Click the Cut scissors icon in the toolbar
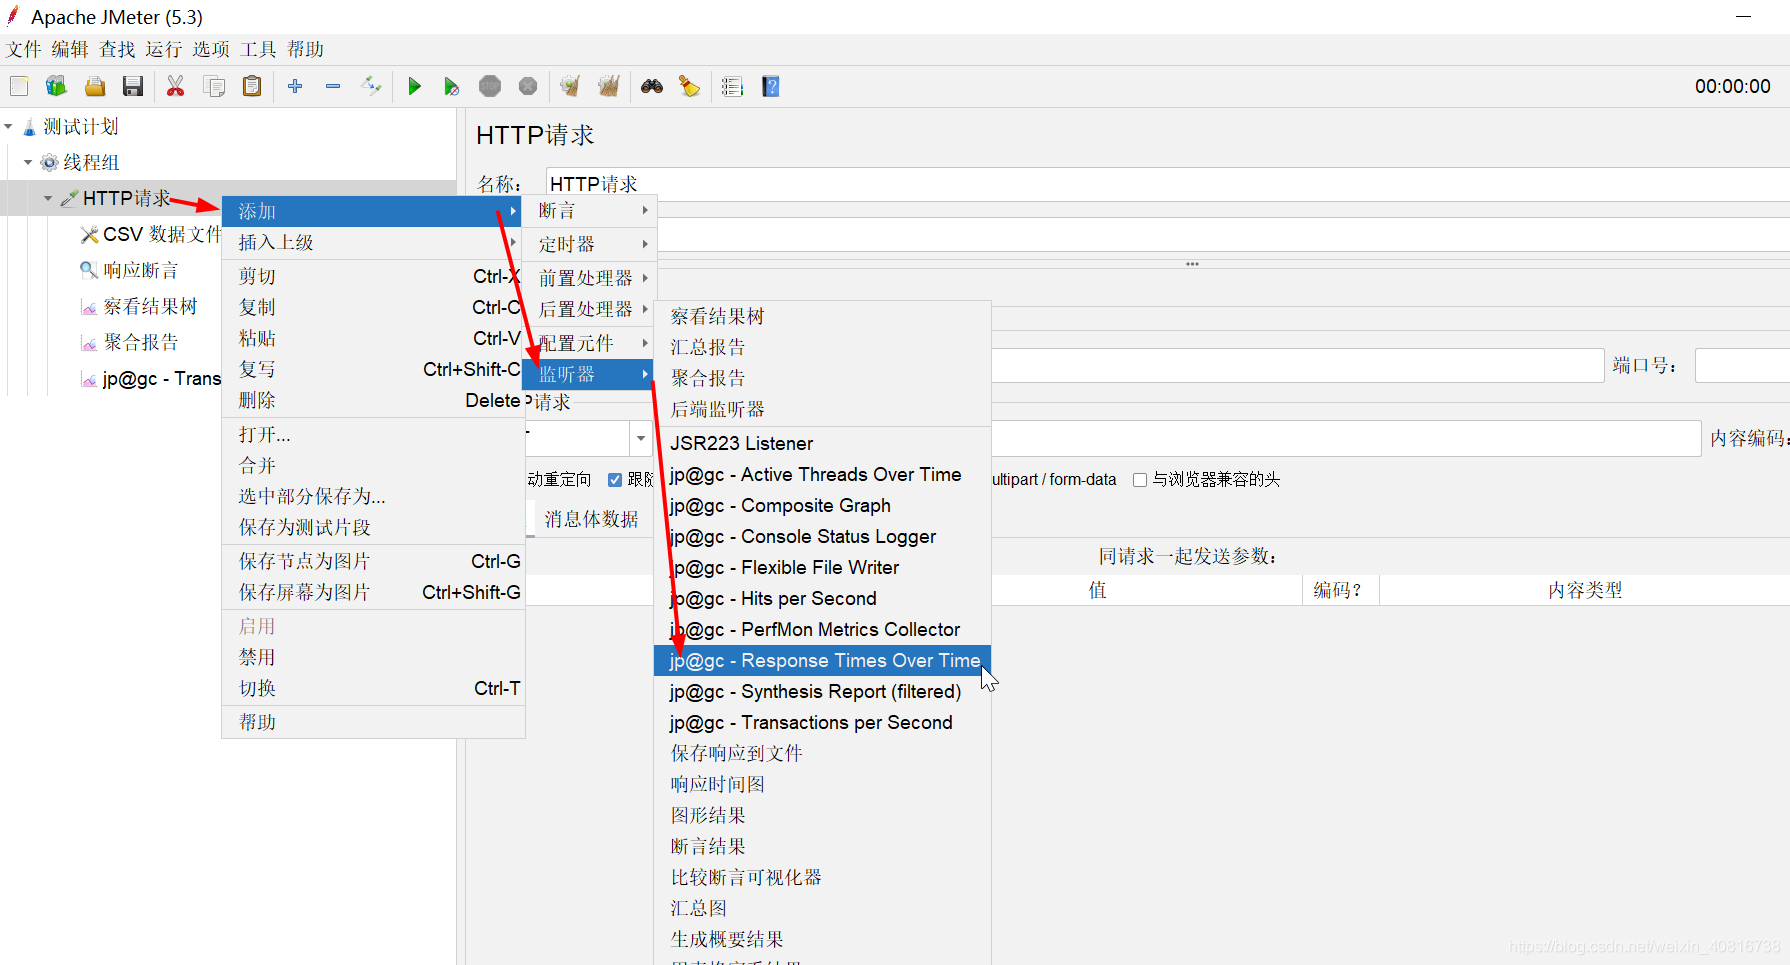 (x=176, y=87)
